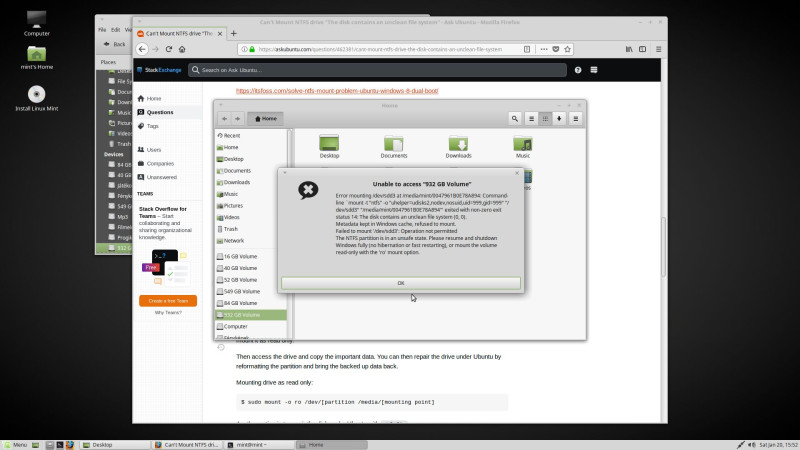This screenshot has height=450, width=800.
Task: Close the Unable to access error dialog
Action: coord(517,173)
